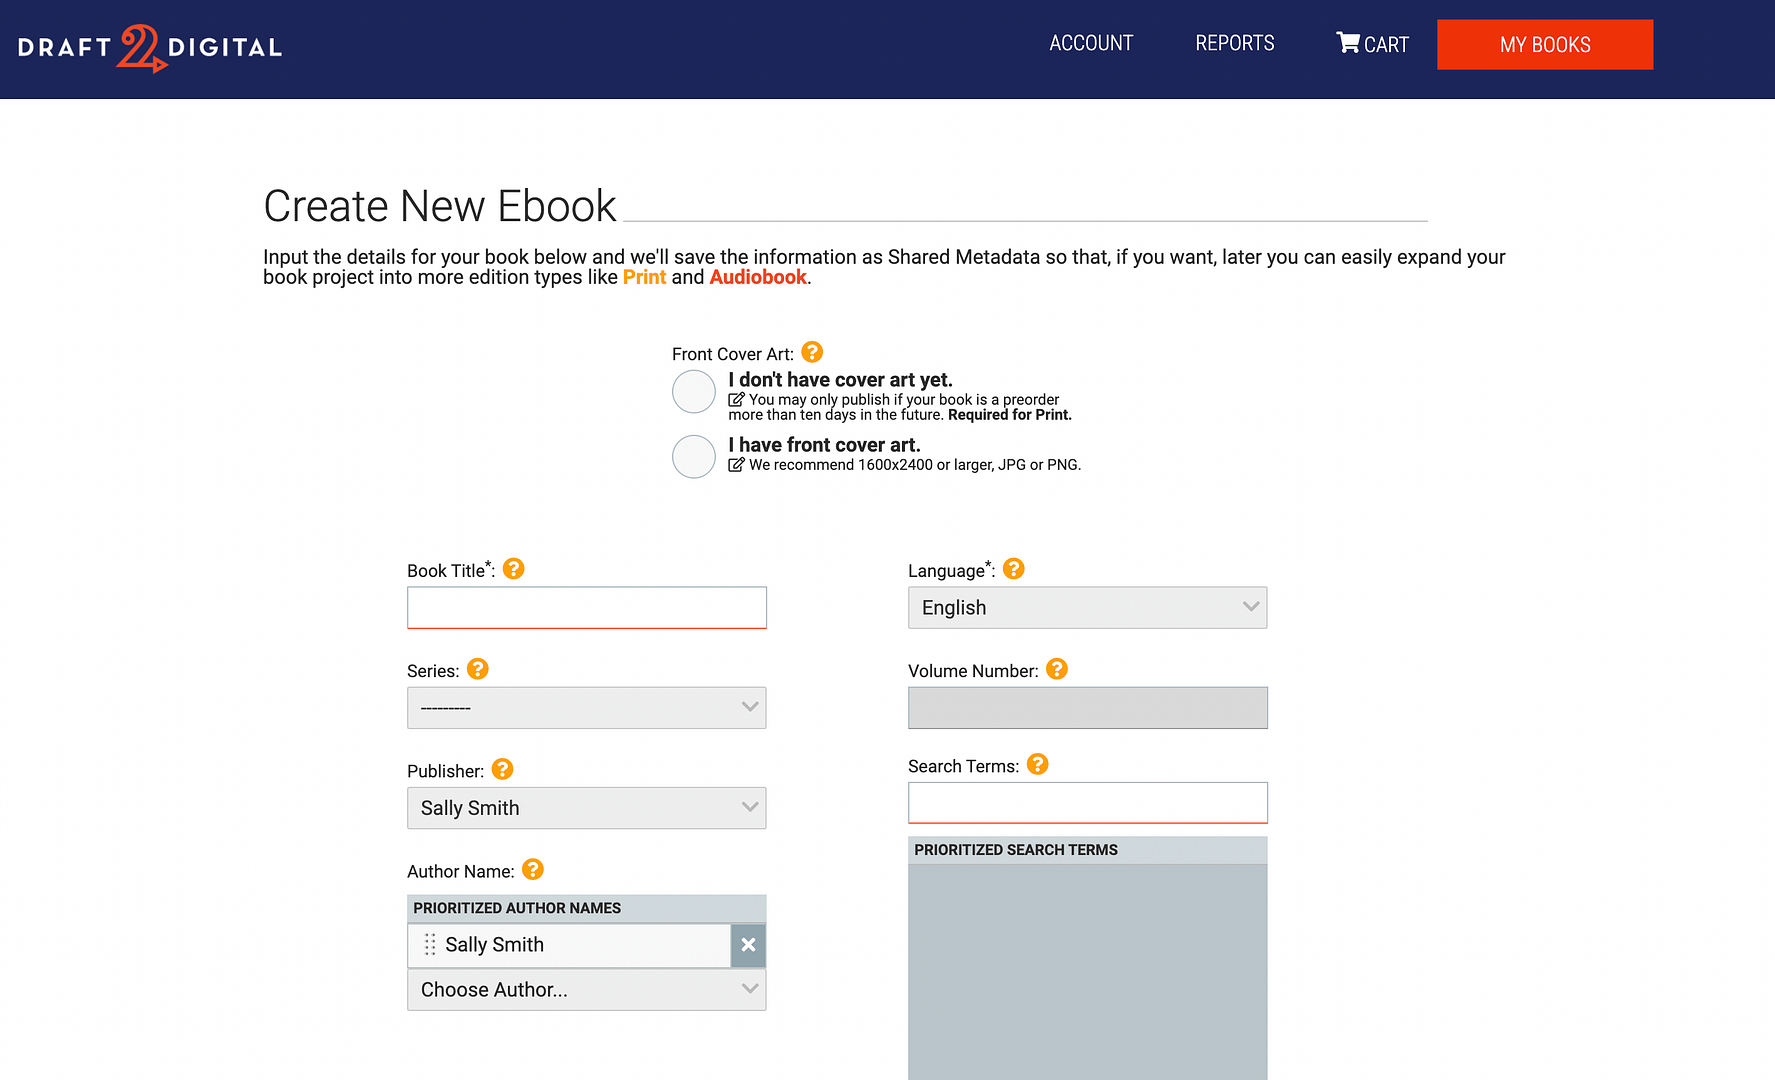Click into the Search Terms field
The width and height of the screenshot is (1775, 1080).
(x=1087, y=803)
